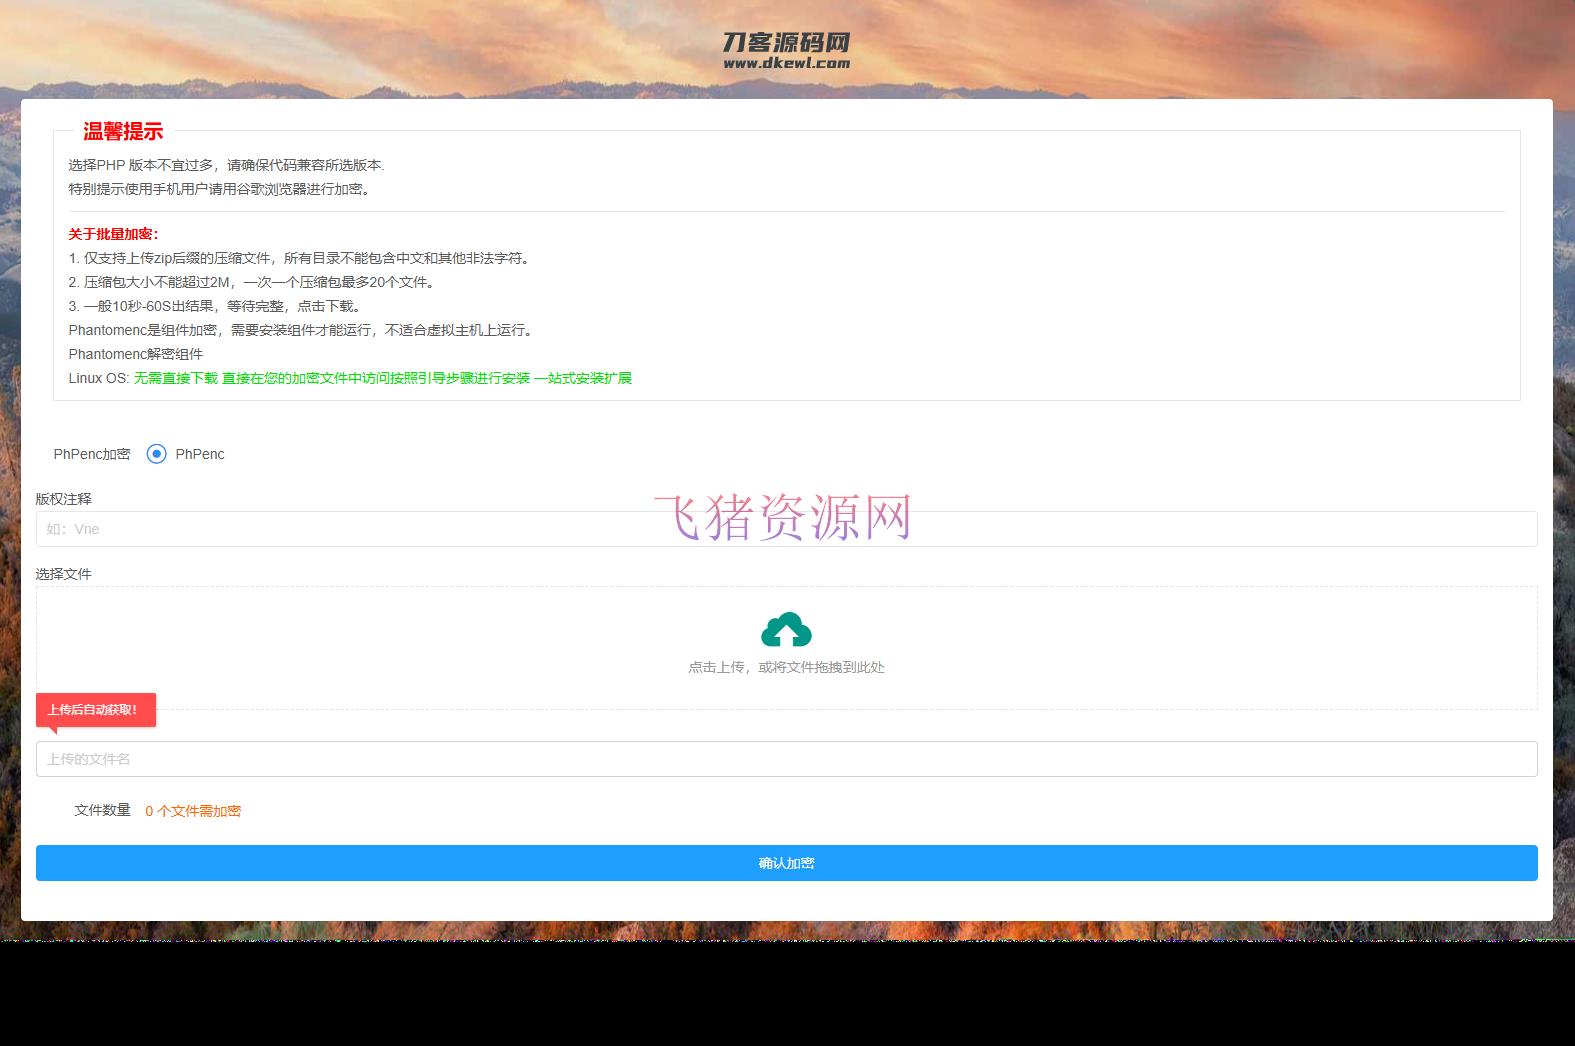Image resolution: width=1575 pixels, height=1046 pixels.
Task: Open the green Linux OS install link
Action: click(383, 378)
